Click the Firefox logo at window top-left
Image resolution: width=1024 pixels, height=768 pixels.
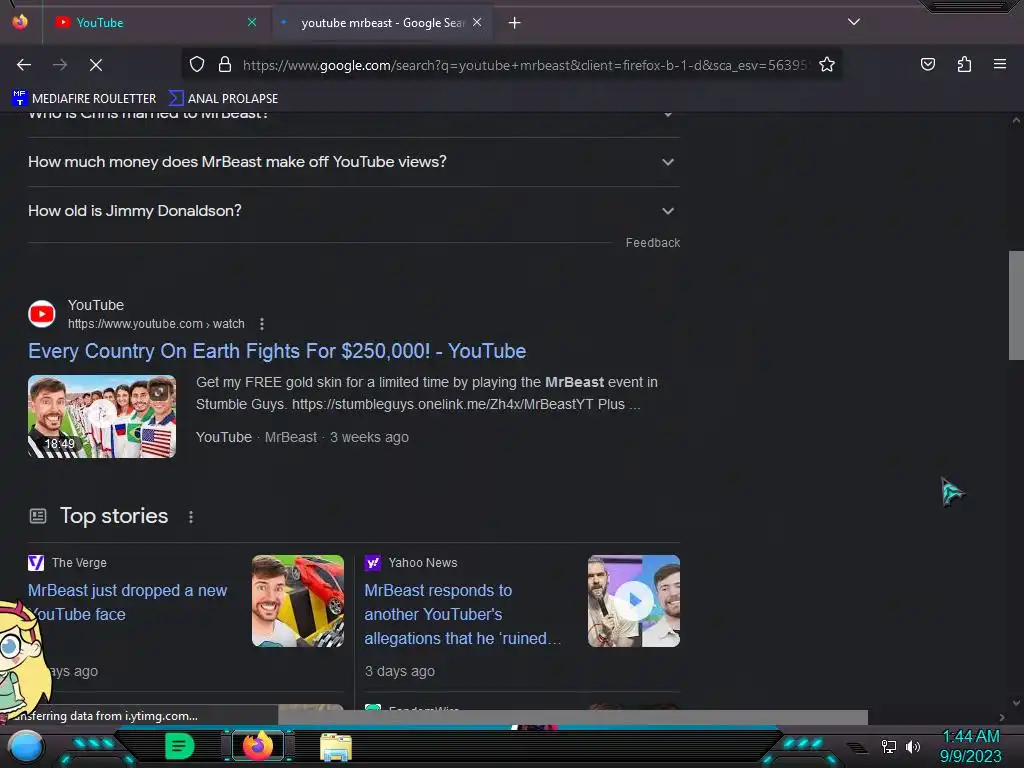20,22
